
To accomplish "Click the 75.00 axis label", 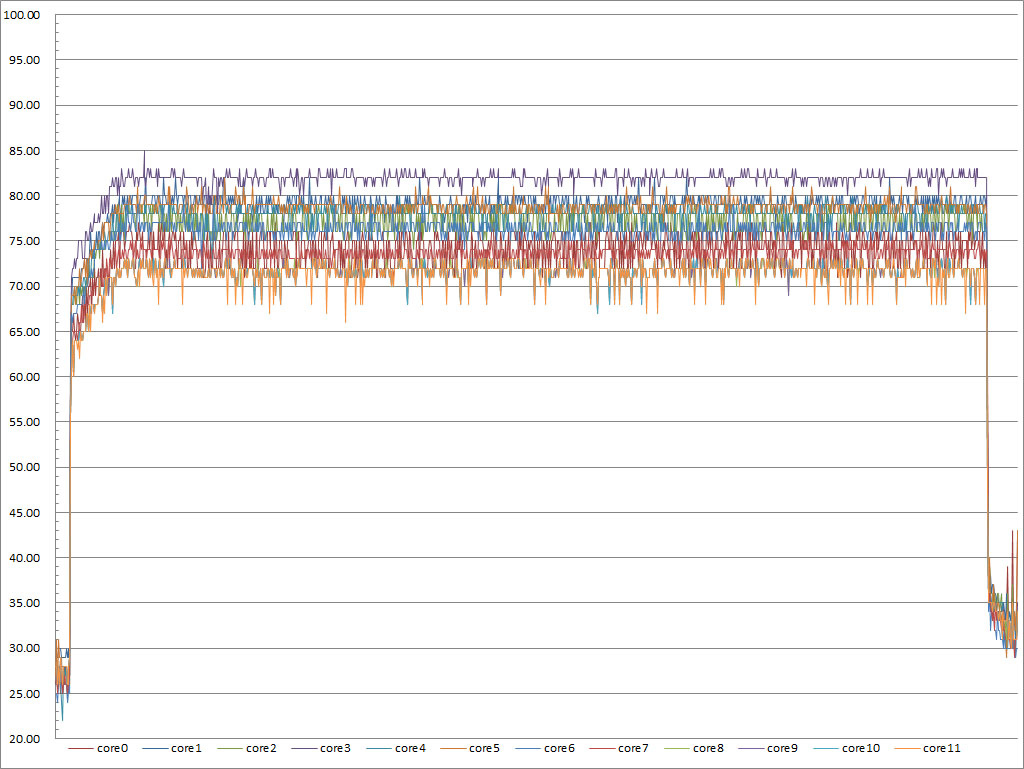I will pyautogui.click(x=24, y=241).
